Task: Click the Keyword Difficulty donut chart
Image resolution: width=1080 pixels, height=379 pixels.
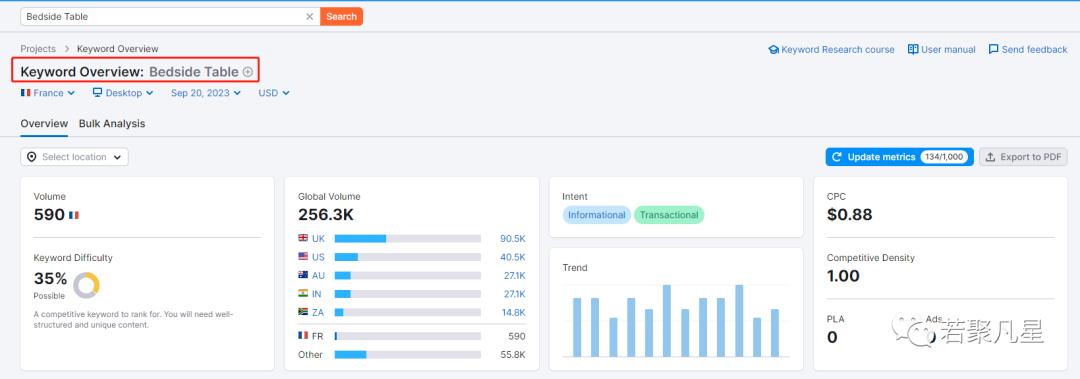Action: (x=87, y=285)
